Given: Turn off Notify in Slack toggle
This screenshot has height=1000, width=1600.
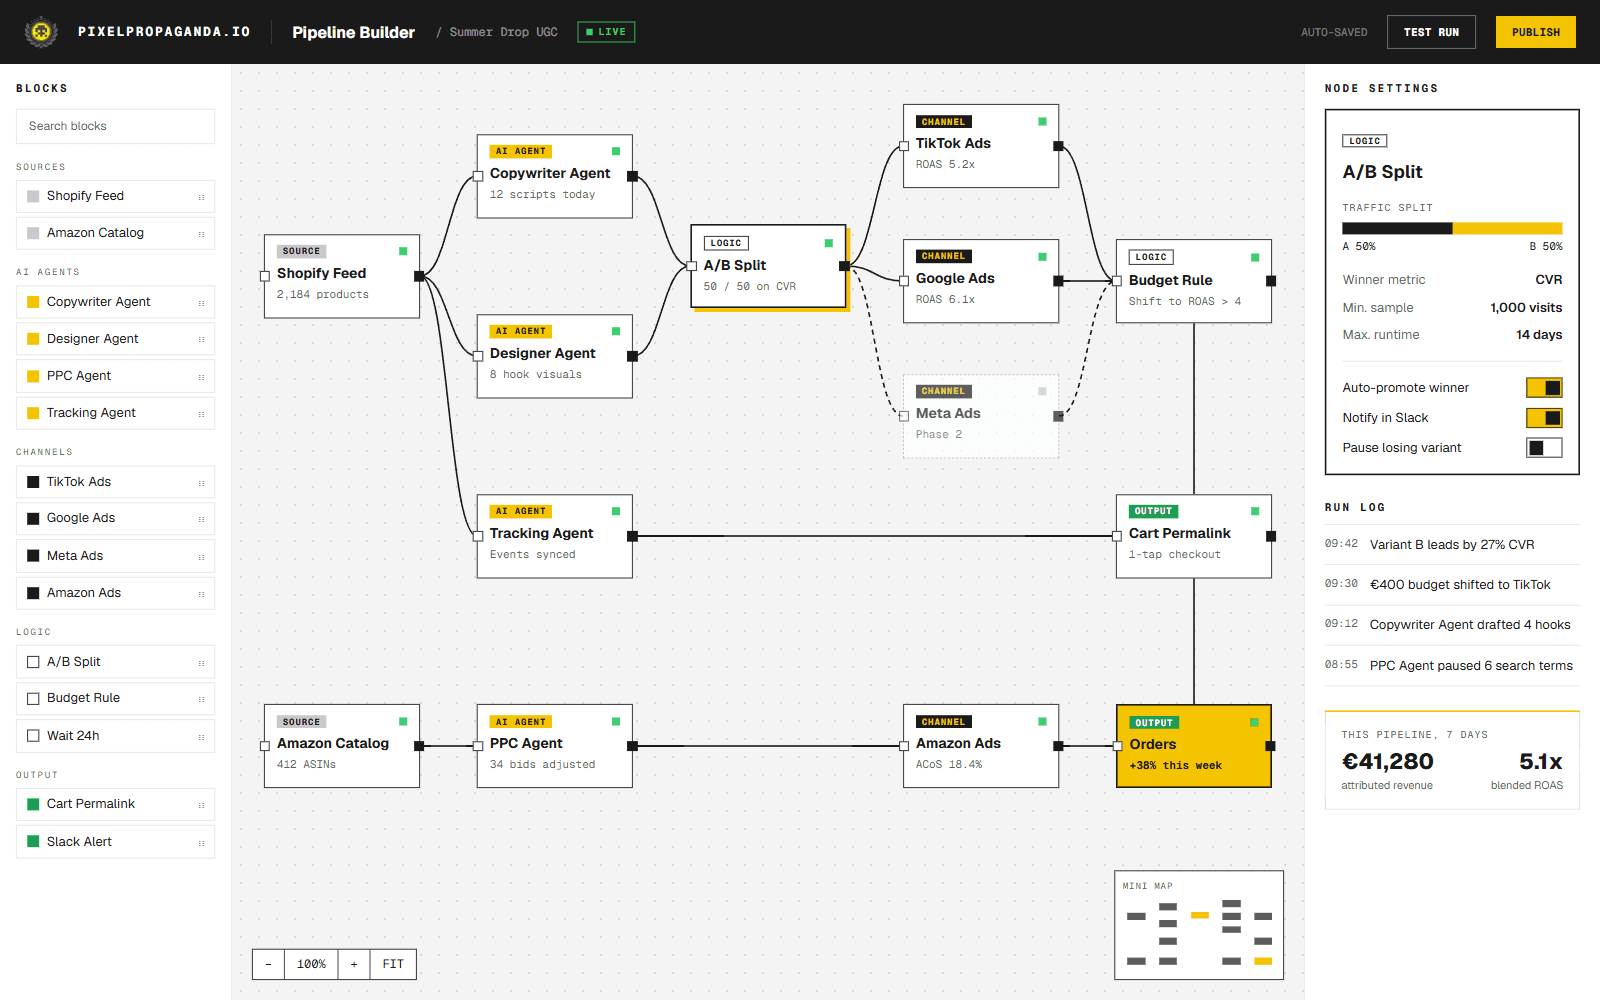Looking at the screenshot, I should click(1544, 418).
